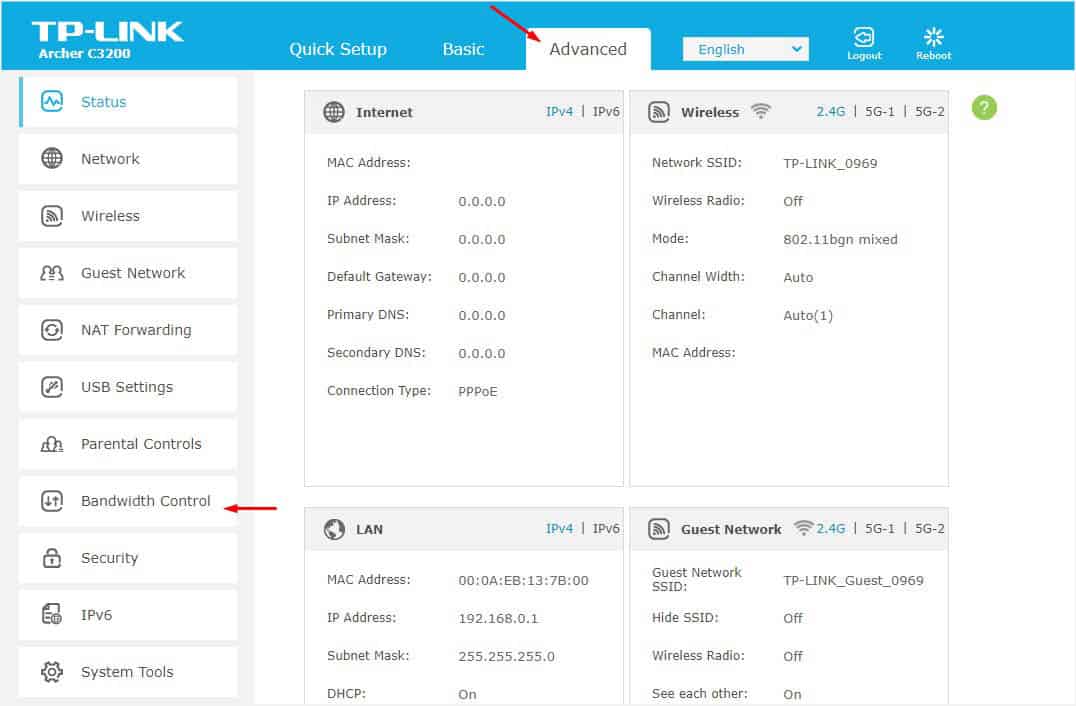This screenshot has width=1076, height=706.
Task: Switch to the Quick Setup tab
Action: click(338, 49)
